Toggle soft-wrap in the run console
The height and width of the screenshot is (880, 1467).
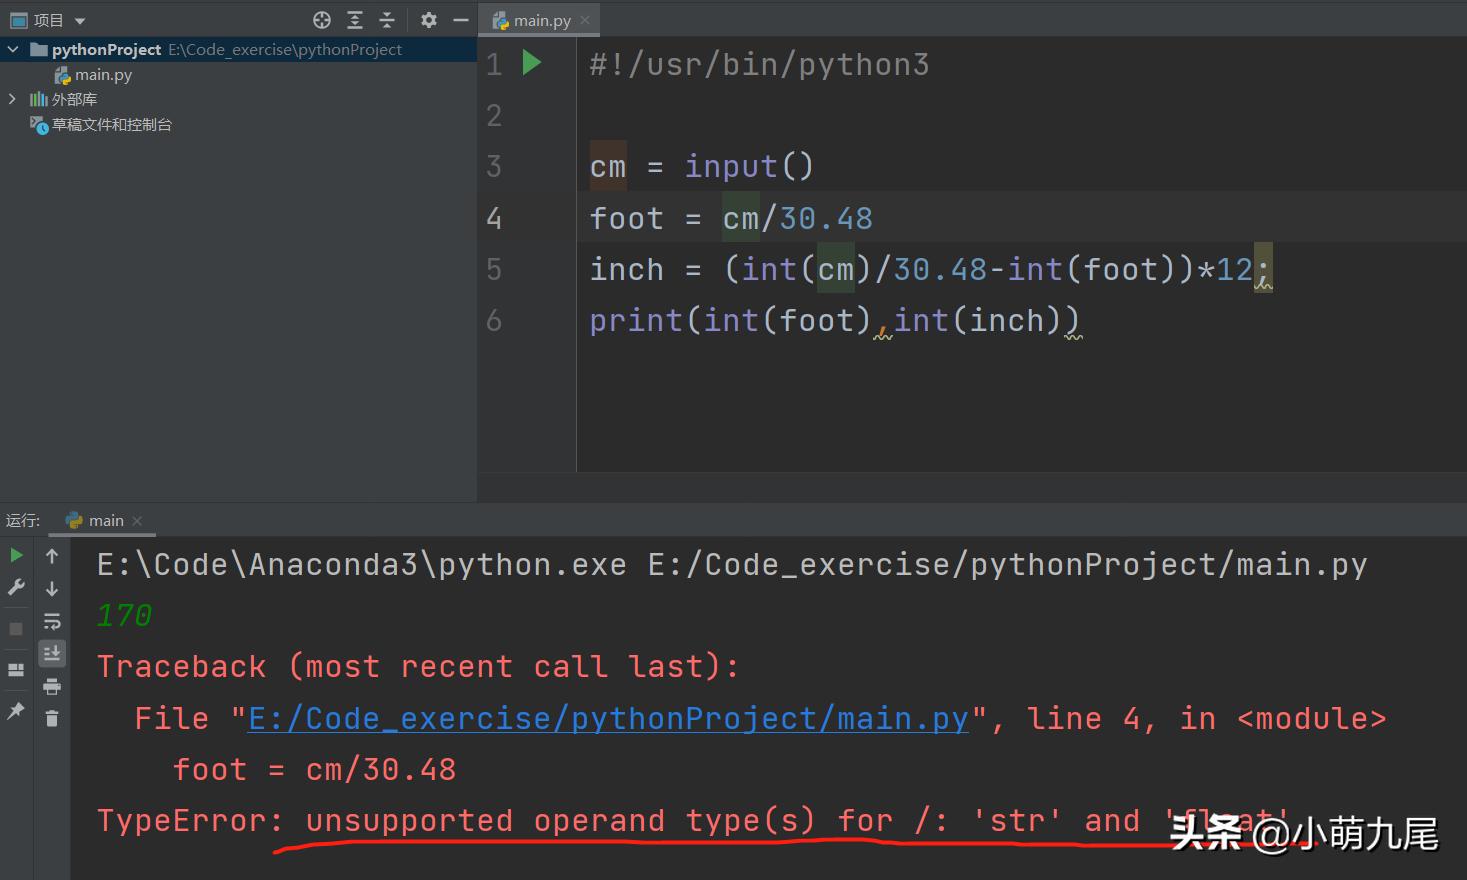(x=52, y=622)
